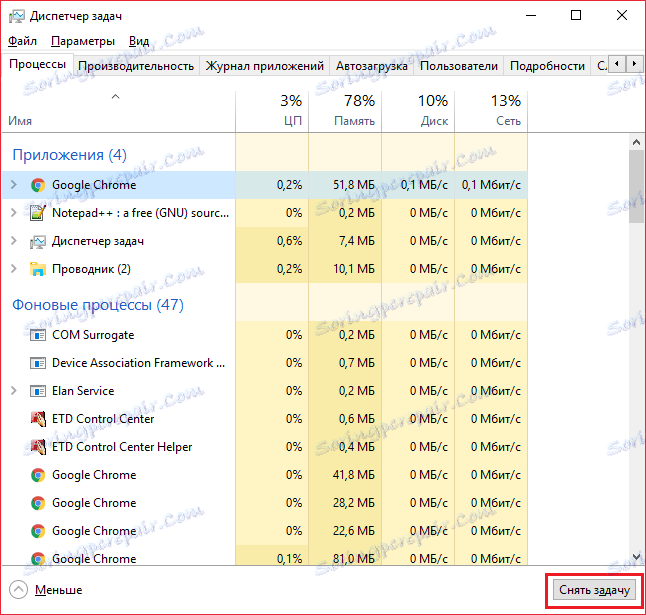Image resolution: width=646 pixels, height=615 pixels.
Task: Click the ETD Control Center icon
Action: (x=38, y=419)
